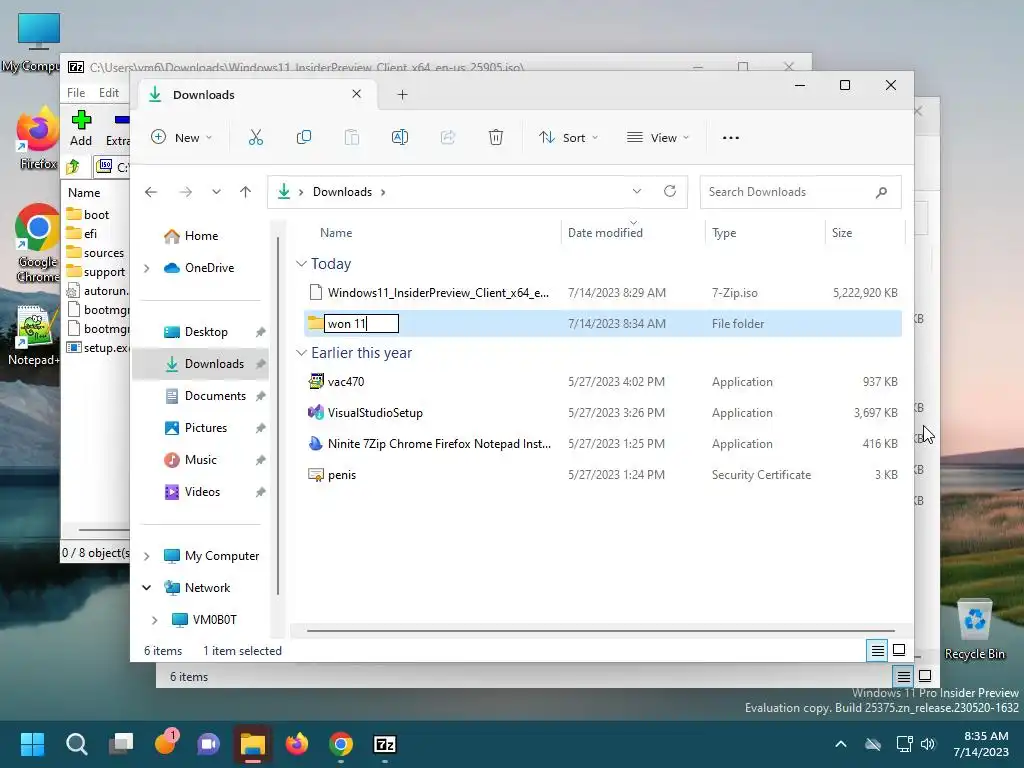
Task: Open Task View on taskbar
Action: point(121,744)
